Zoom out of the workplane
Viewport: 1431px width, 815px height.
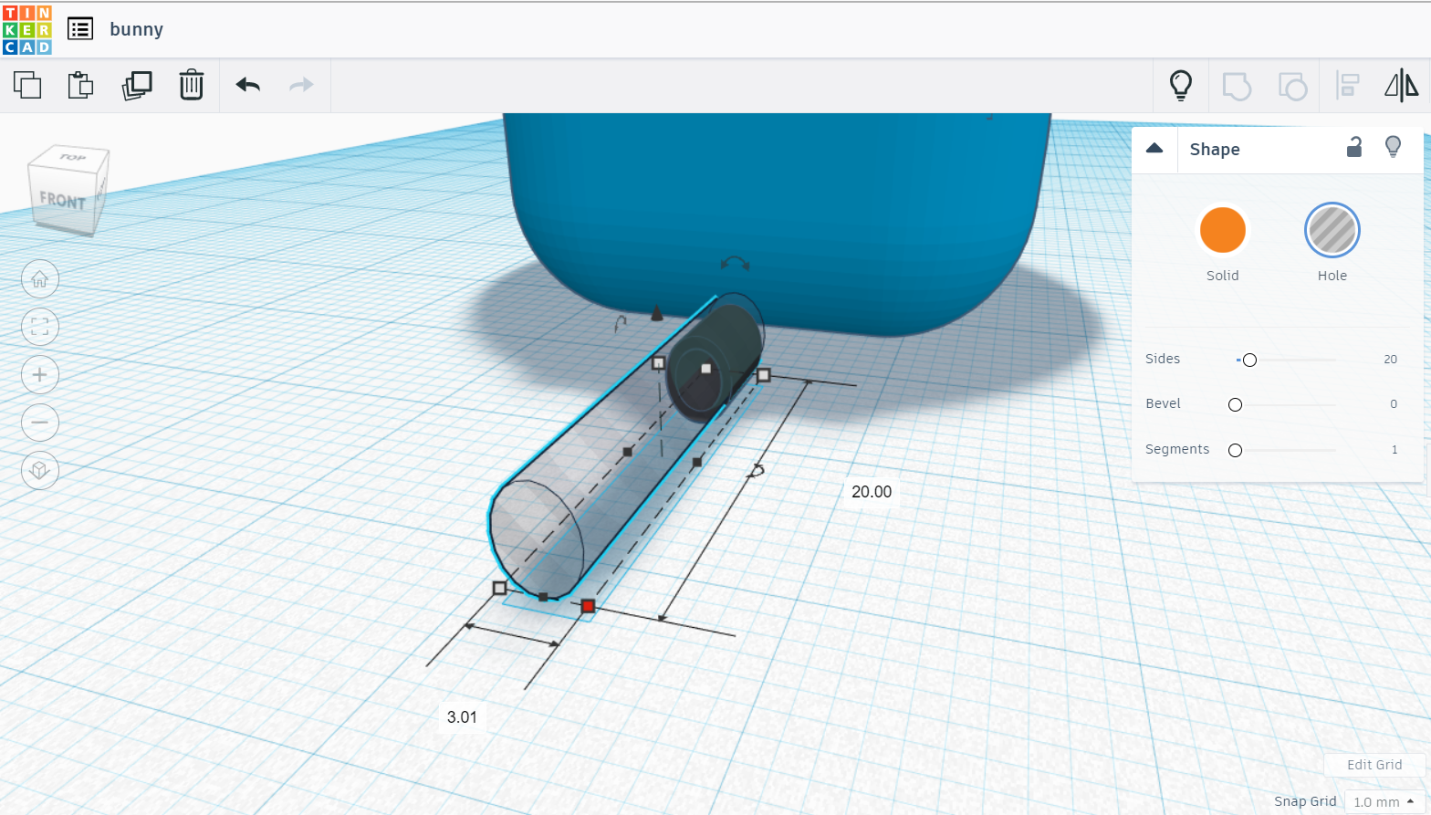coord(40,422)
